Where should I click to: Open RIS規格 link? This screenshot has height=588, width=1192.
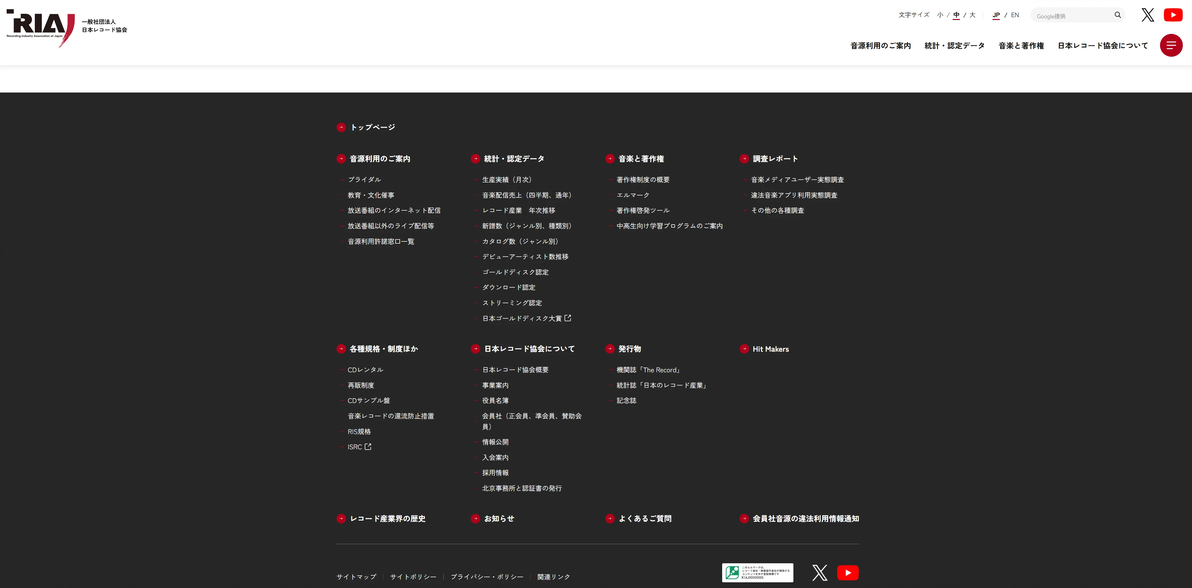tap(359, 431)
